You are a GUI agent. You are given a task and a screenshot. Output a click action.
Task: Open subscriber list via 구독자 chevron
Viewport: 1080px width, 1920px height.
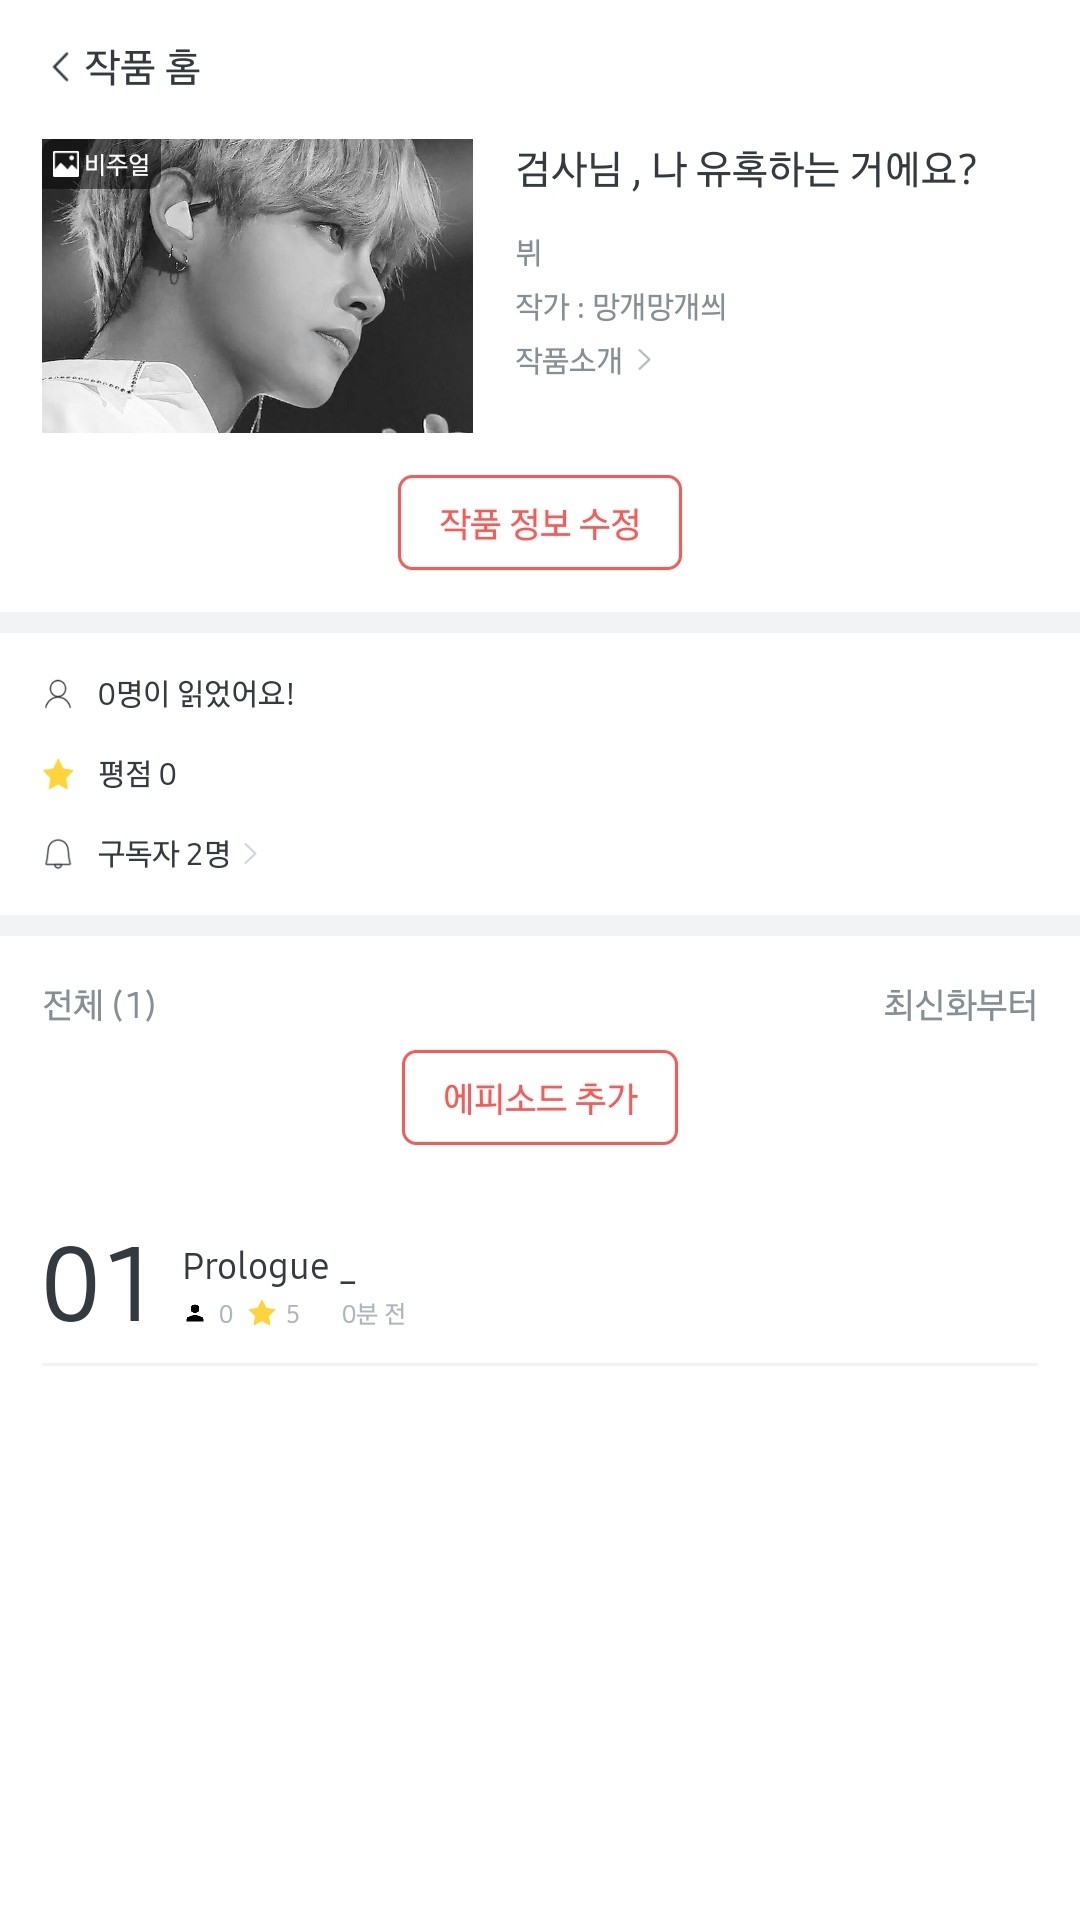[x=251, y=854]
